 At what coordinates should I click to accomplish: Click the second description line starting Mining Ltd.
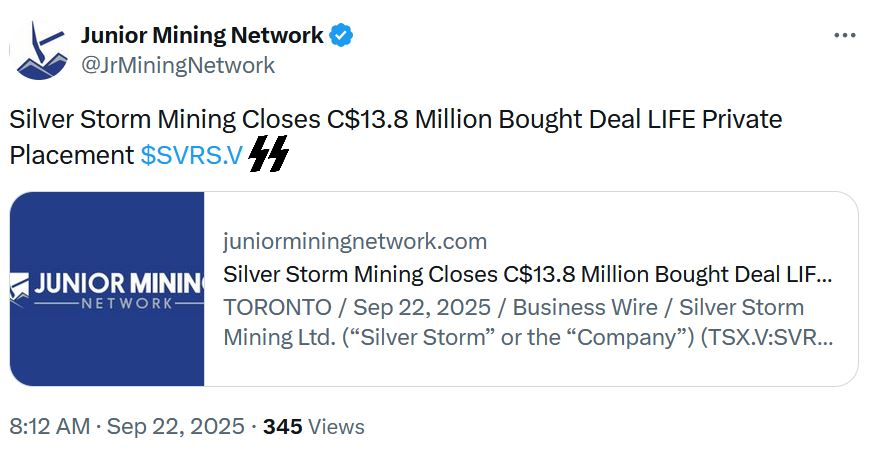point(528,337)
